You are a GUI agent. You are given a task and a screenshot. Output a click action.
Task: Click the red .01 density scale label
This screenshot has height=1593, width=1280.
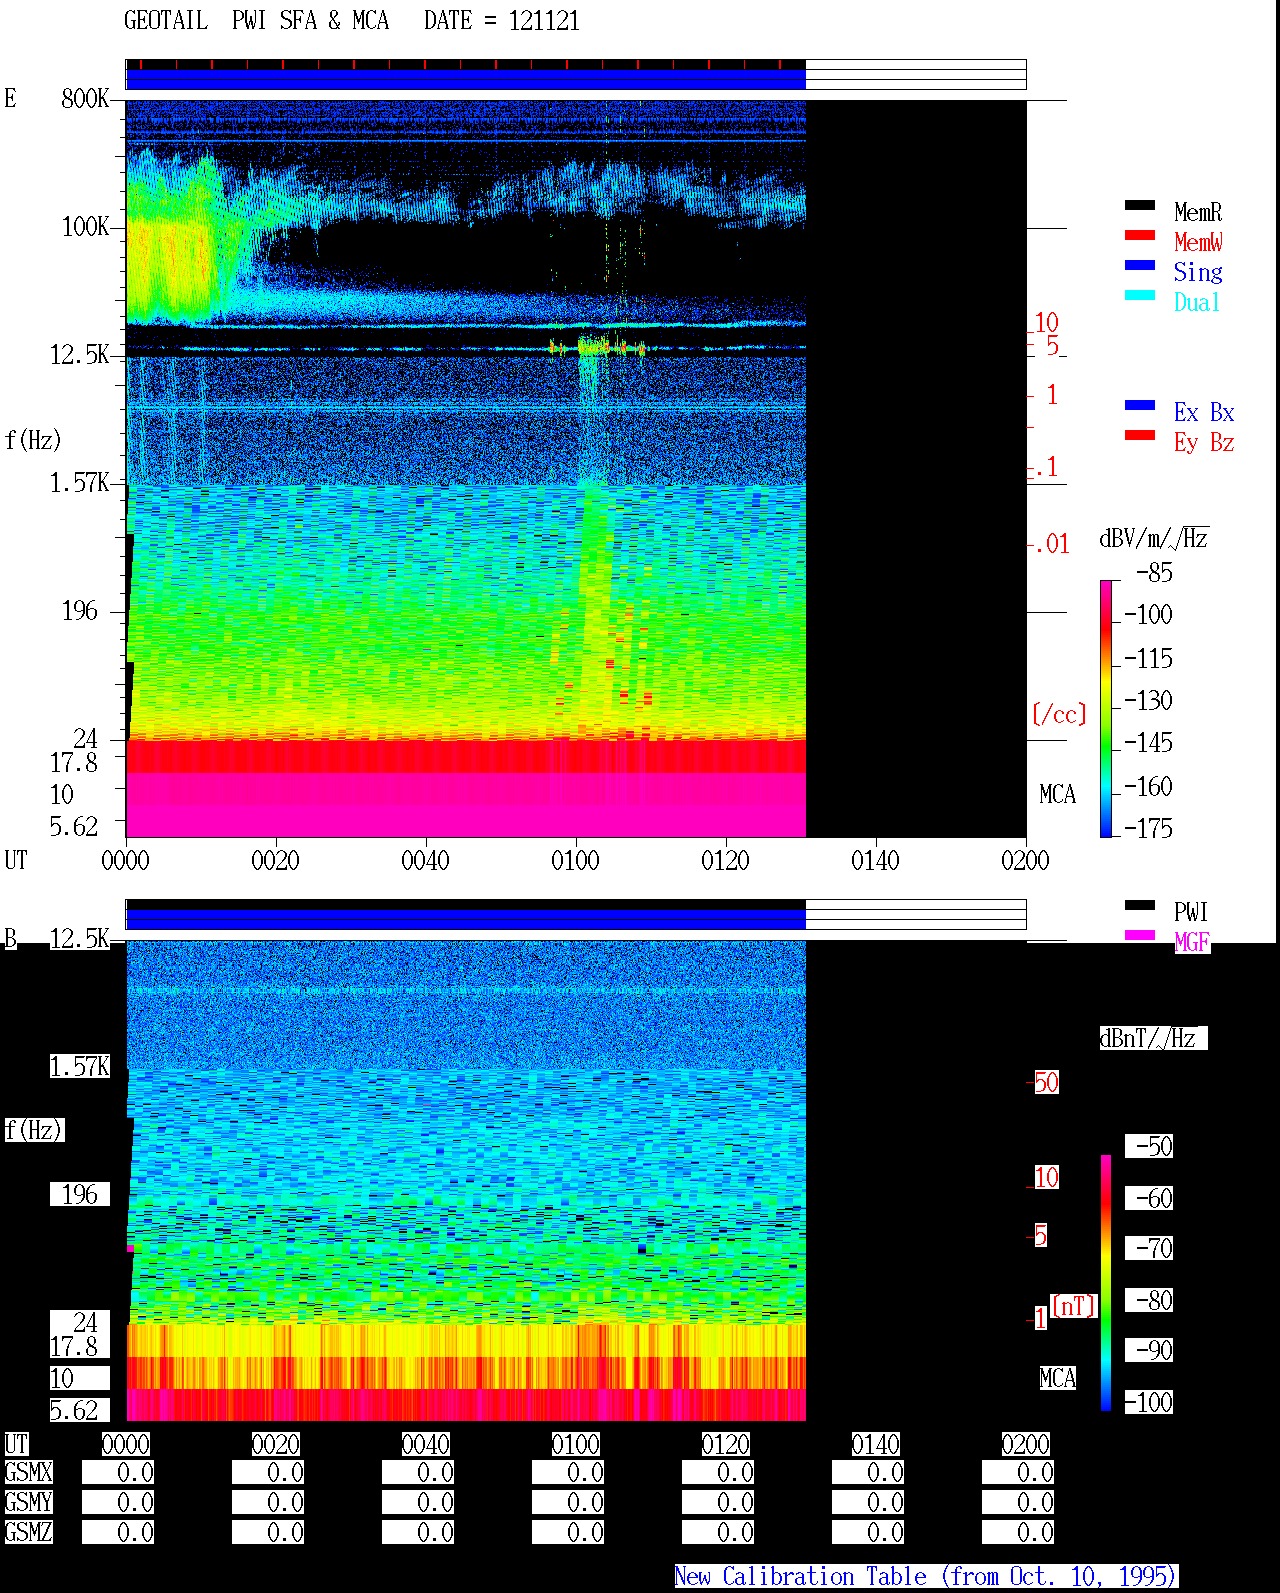click(1050, 544)
